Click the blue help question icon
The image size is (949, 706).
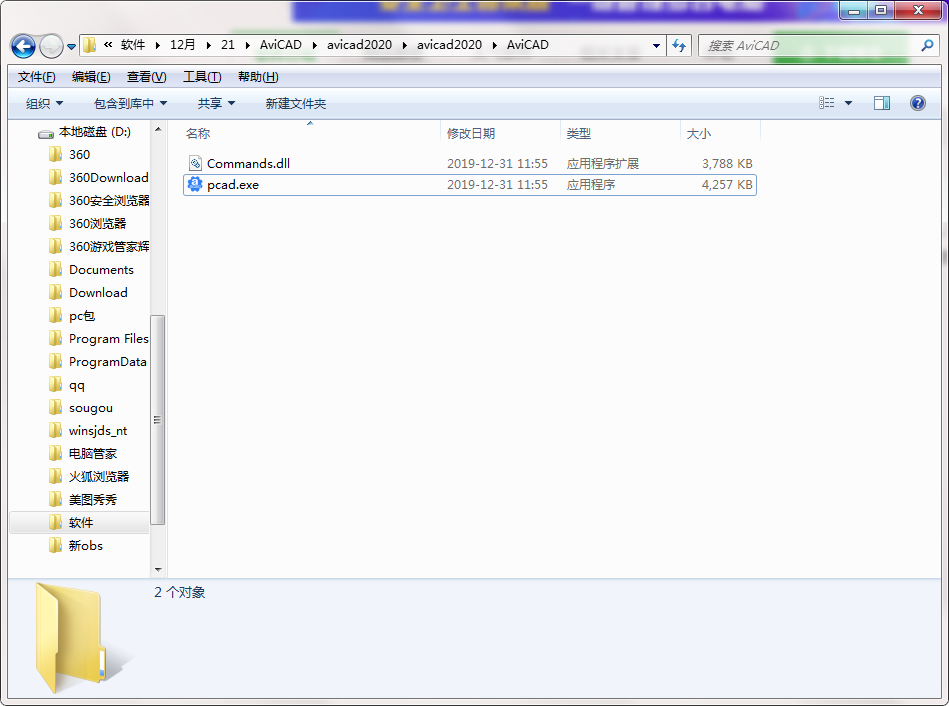tap(918, 103)
